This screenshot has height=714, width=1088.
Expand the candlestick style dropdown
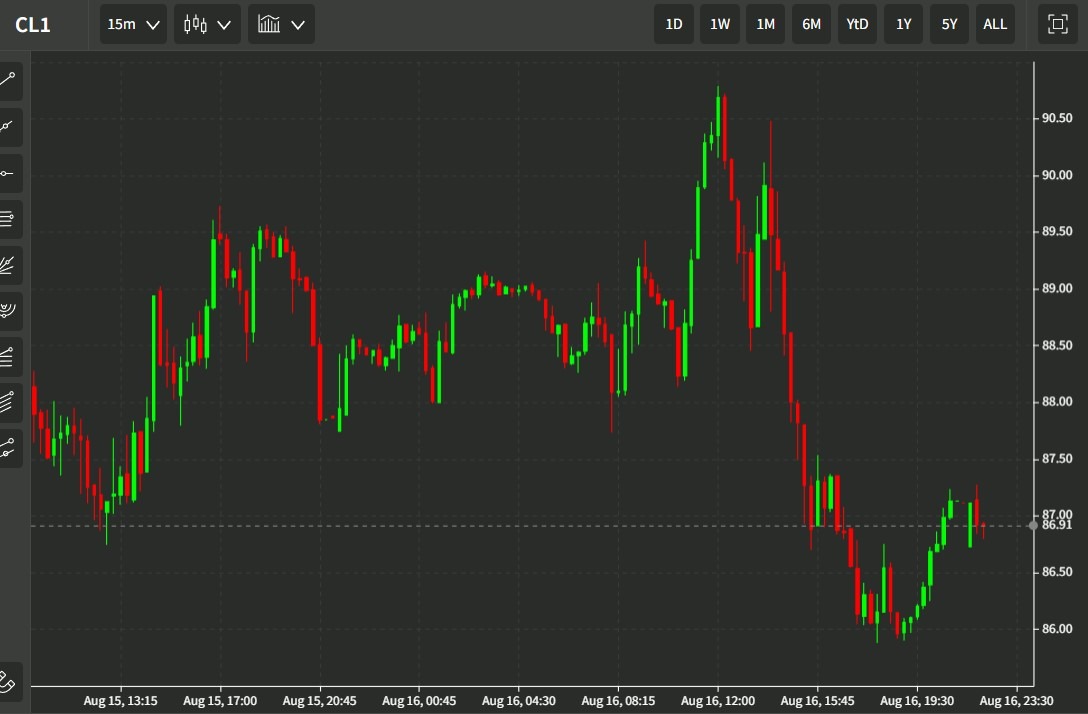tap(222, 24)
